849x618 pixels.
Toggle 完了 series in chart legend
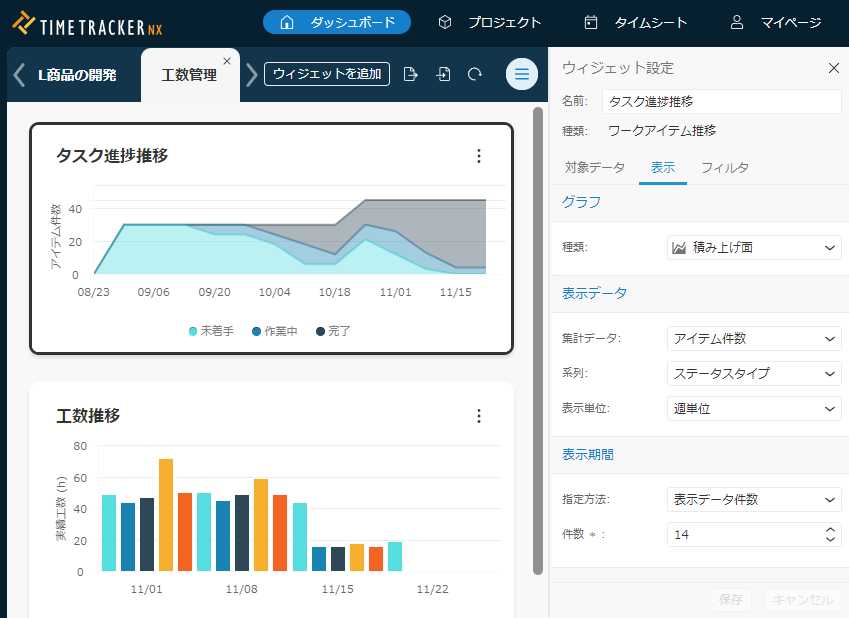pos(333,331)
